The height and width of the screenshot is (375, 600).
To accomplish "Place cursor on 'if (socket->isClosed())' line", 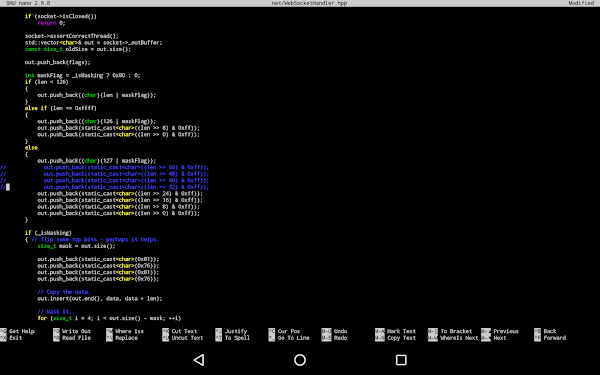I will 60,16.
